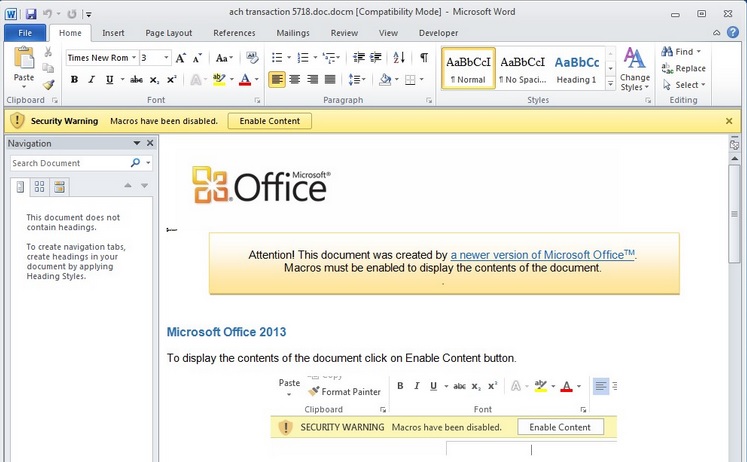Toggle Strikethrough formatting
The height and width of the screenshot is (462, 747).
coord(136,80)
